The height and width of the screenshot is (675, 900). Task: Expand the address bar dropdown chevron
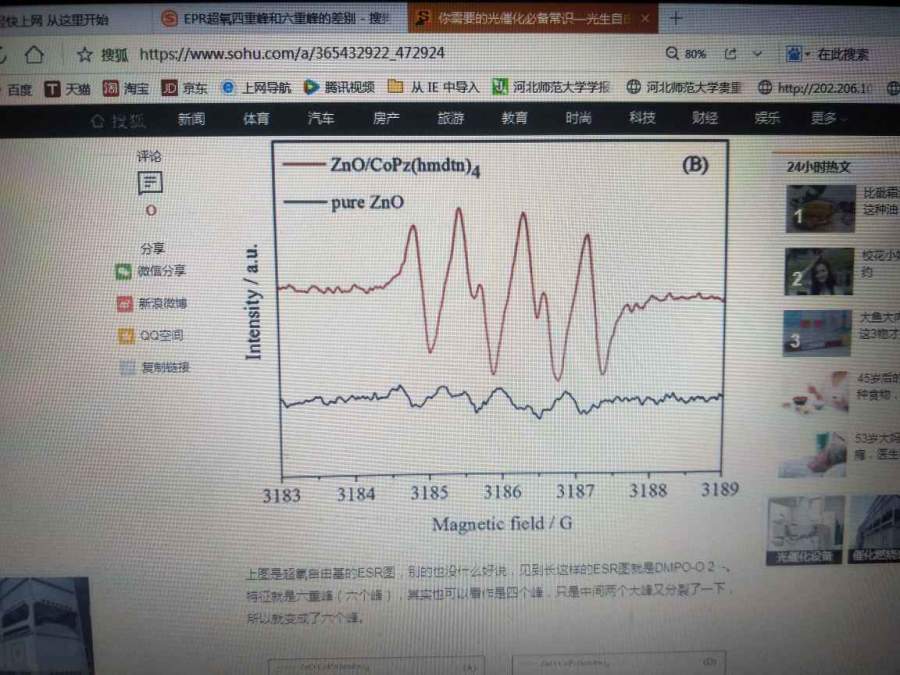click(758, 54)
